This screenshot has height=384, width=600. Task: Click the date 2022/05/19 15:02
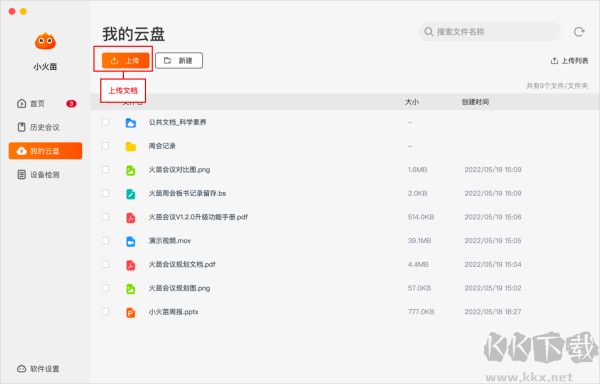coord(493,288)
